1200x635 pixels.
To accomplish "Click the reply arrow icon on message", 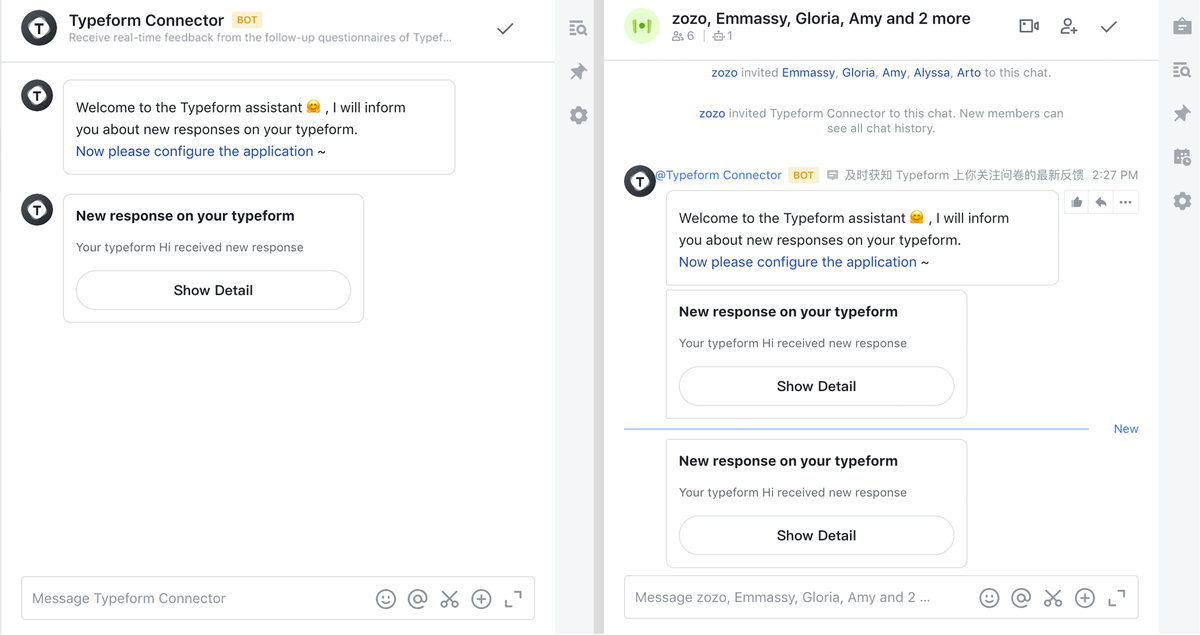I will pos(1101,202).
